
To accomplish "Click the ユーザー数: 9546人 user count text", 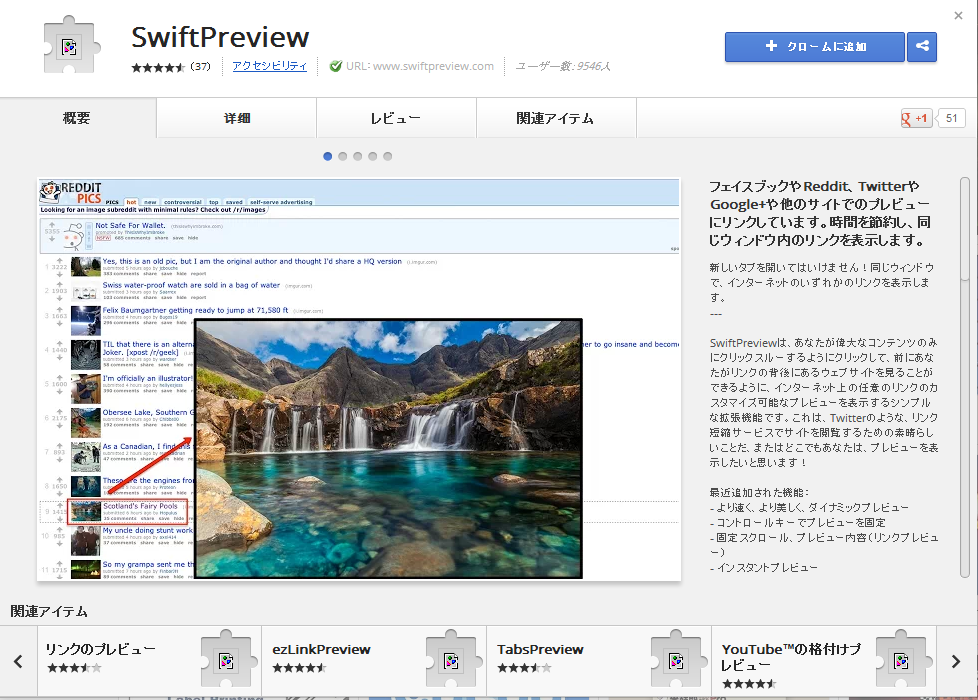I will tap(563, 66).
